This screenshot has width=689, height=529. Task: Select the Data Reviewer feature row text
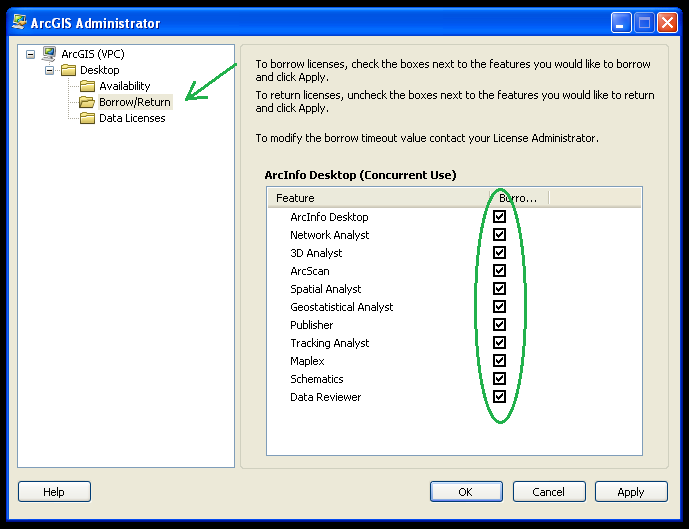(325, 397)
